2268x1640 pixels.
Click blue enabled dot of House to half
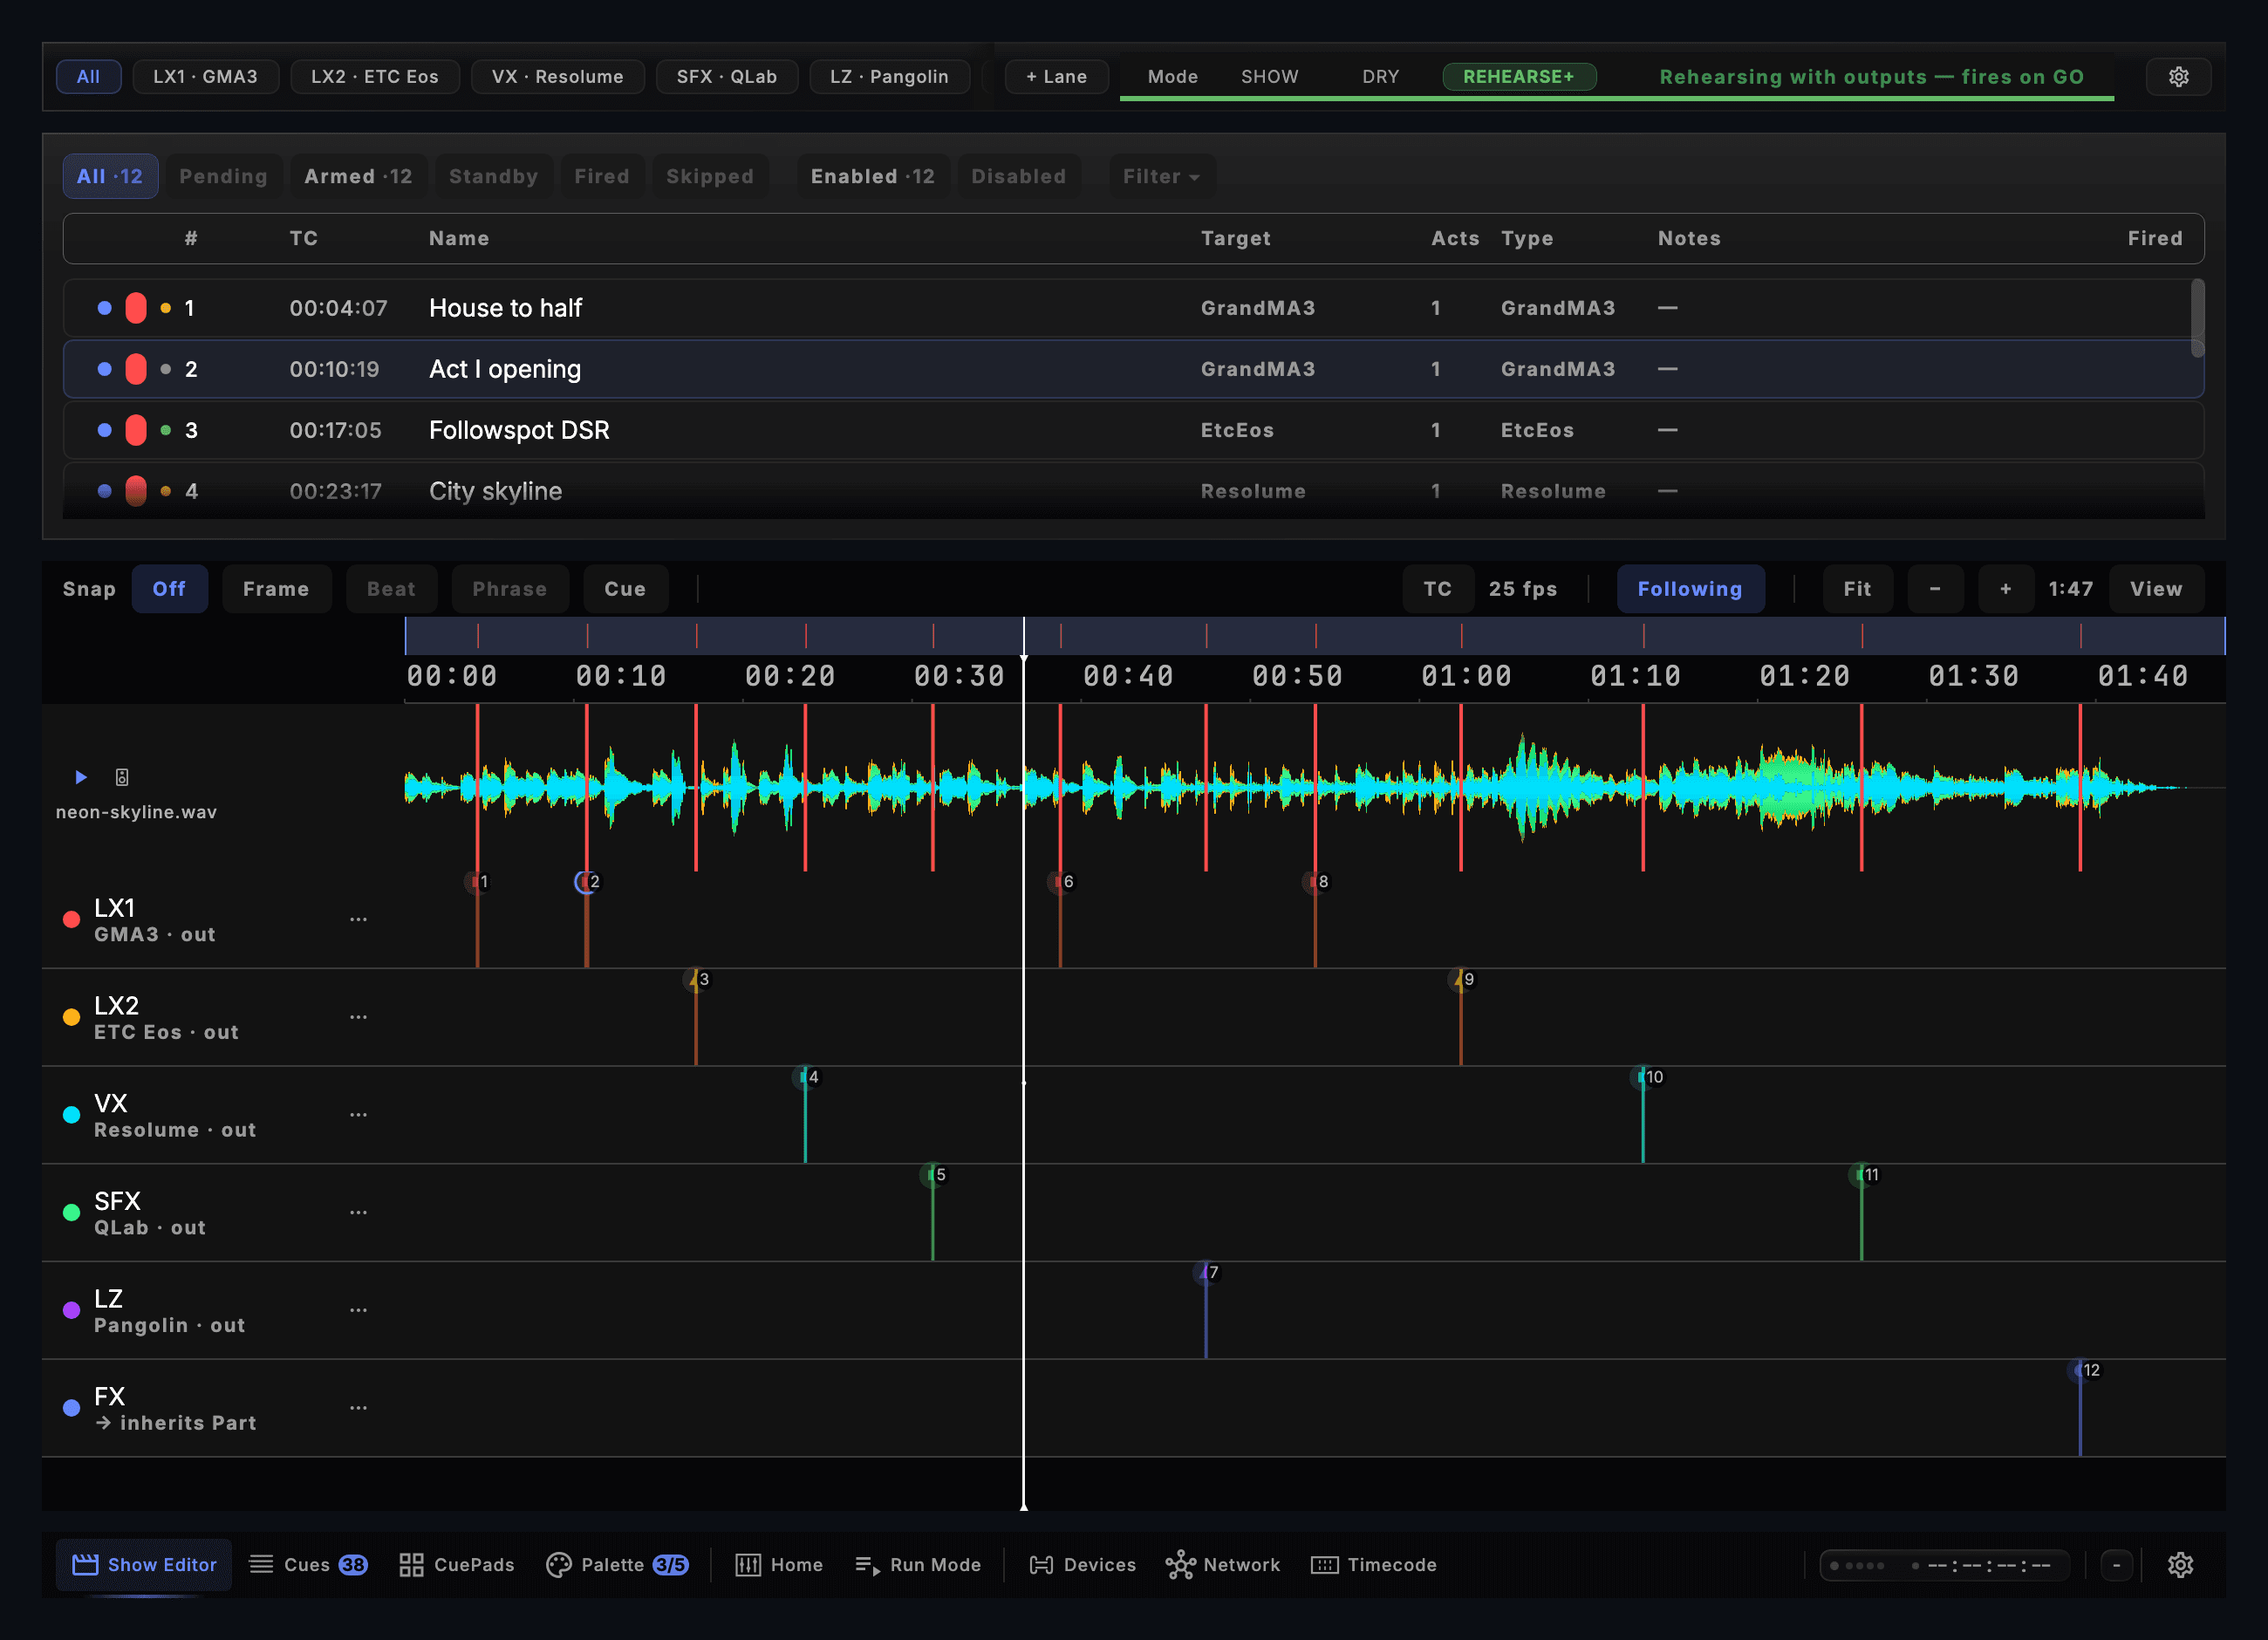104,308
